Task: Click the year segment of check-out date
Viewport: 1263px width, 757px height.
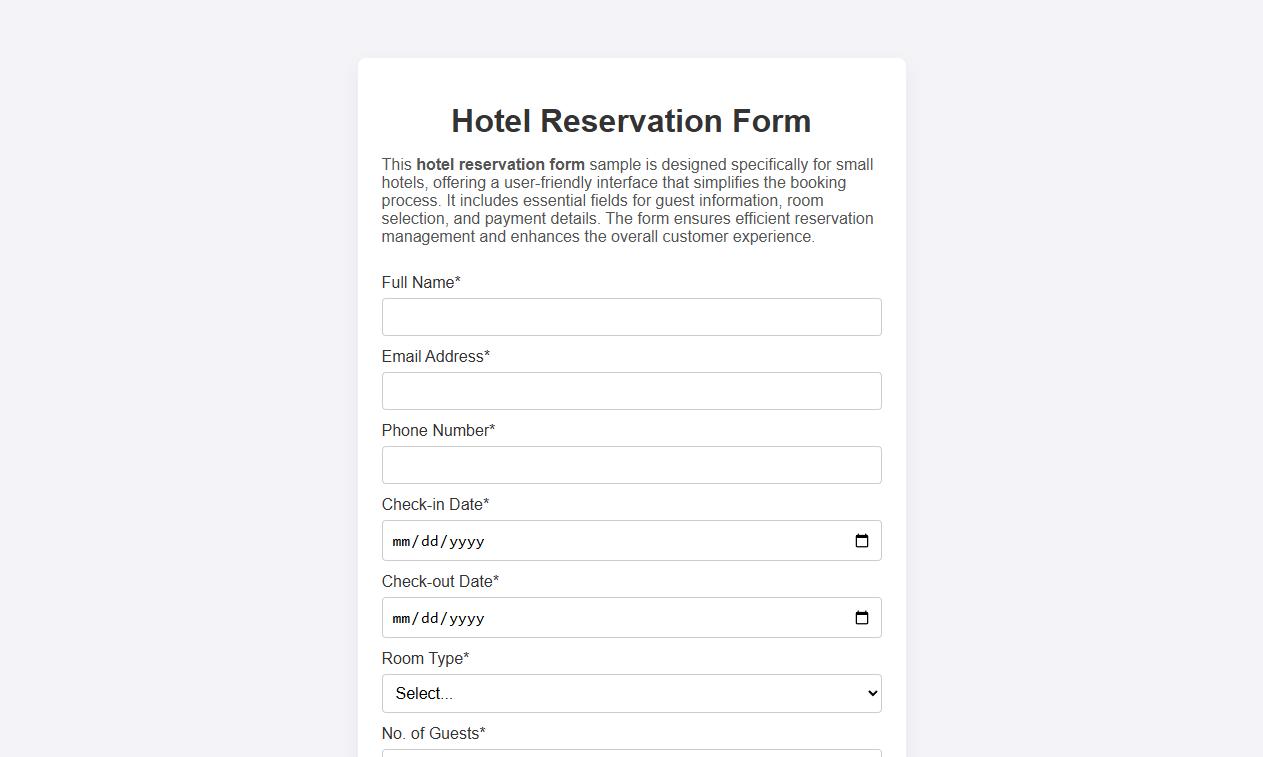Action: pyautogui.click(x=466, y=618)
